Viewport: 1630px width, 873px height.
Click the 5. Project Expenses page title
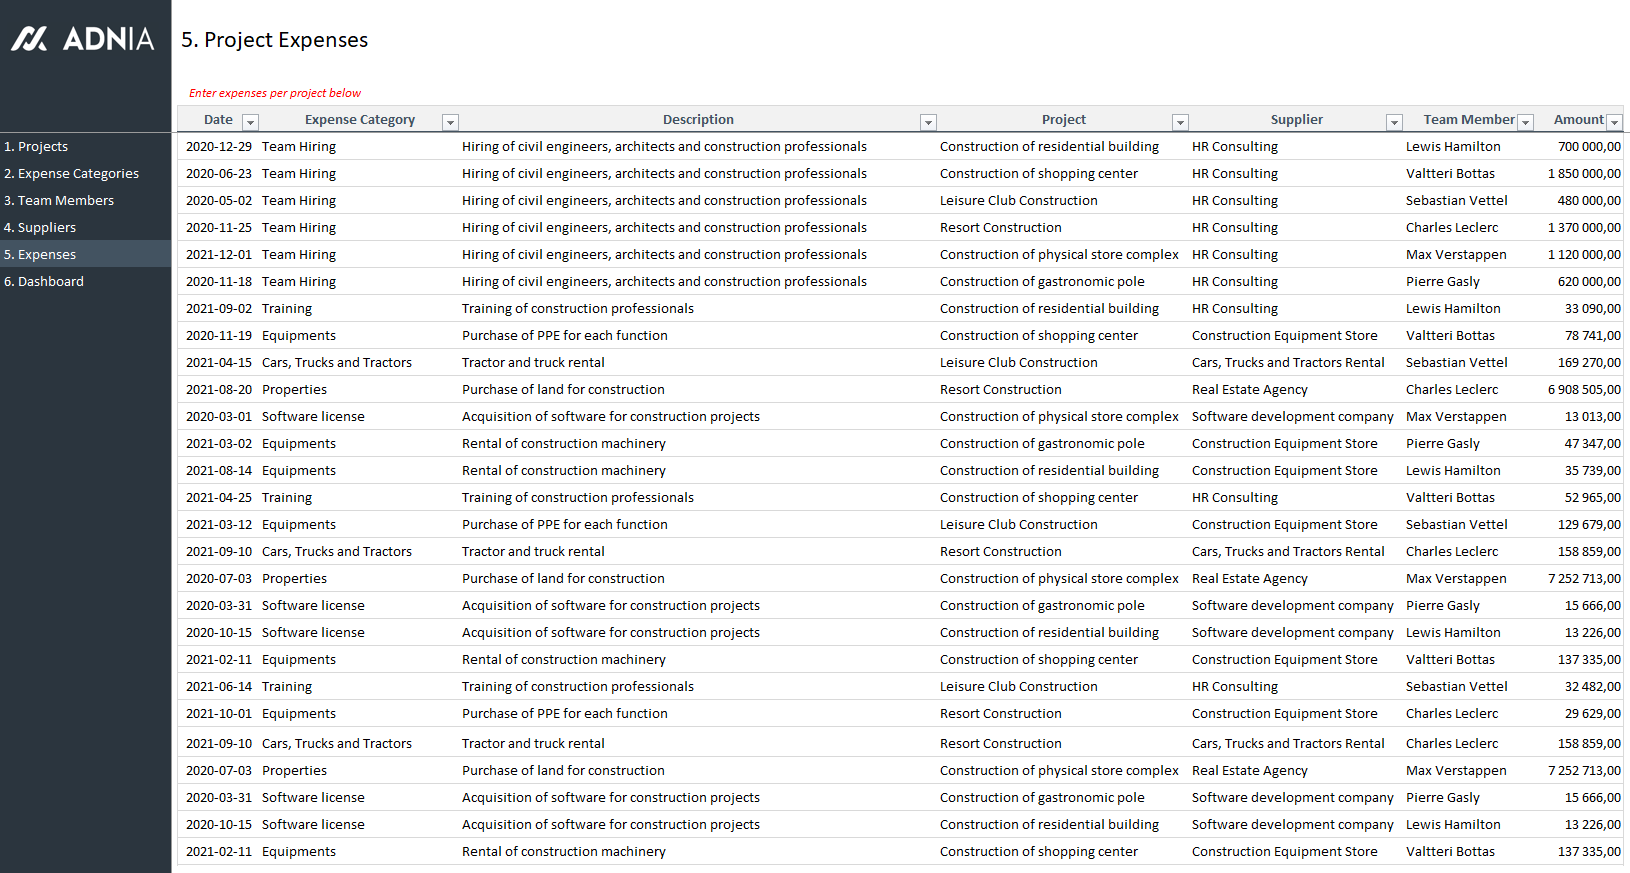tap(274, 40)
